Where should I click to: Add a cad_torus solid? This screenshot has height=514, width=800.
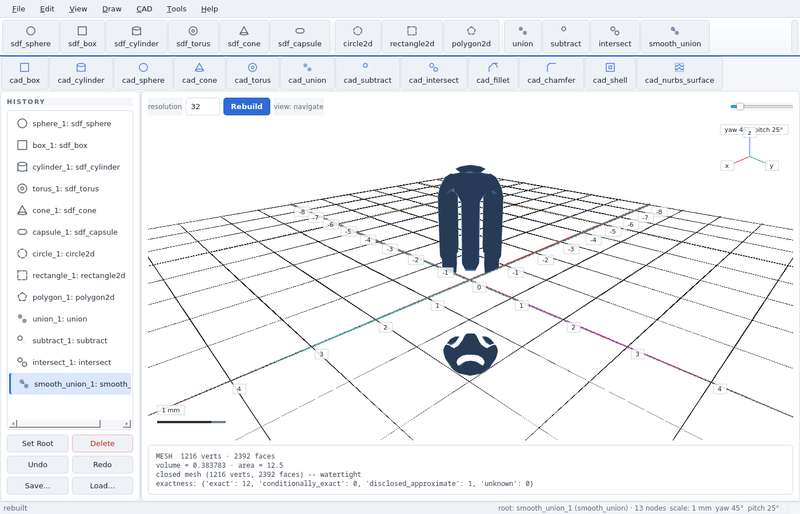253,74
